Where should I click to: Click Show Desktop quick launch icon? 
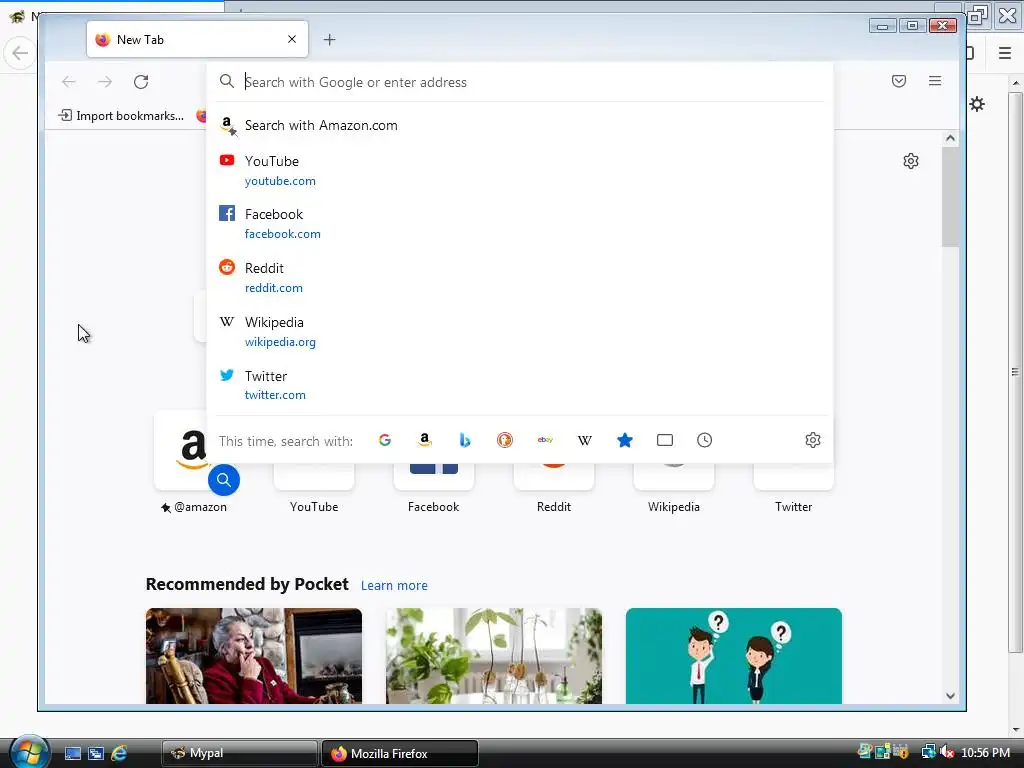pos(72,753)
